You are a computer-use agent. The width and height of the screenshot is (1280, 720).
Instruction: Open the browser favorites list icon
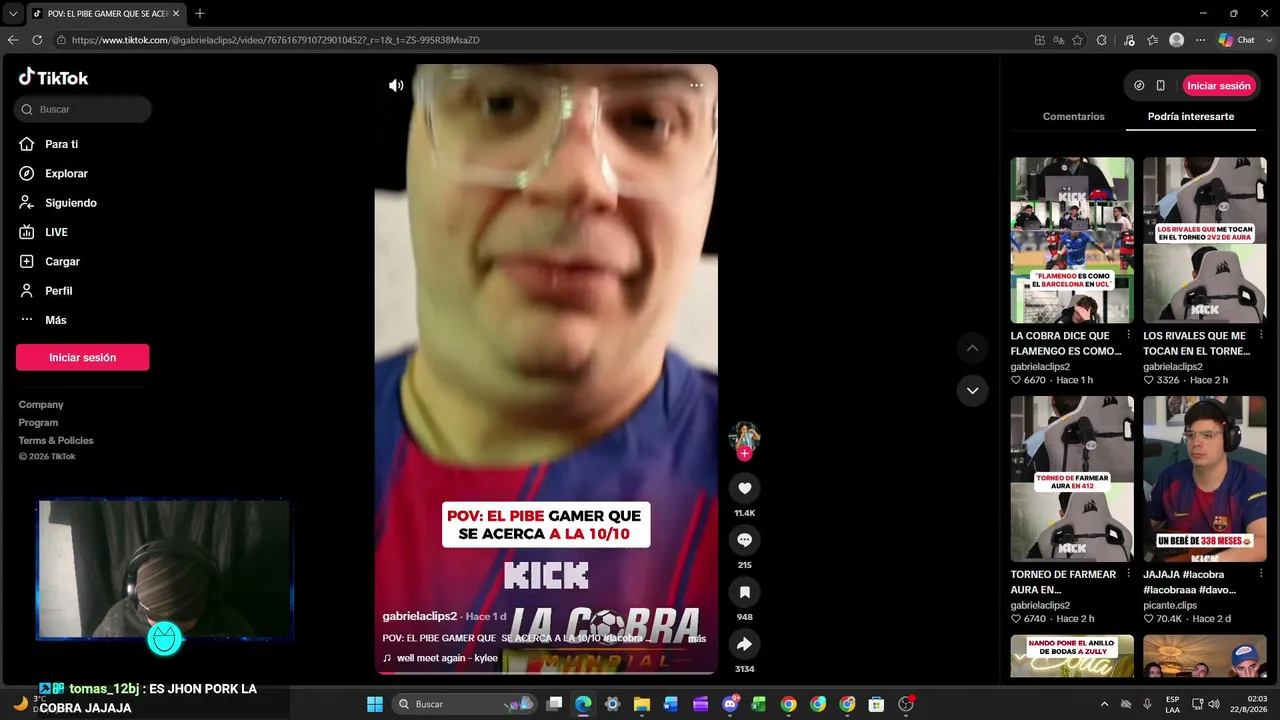1153,40
